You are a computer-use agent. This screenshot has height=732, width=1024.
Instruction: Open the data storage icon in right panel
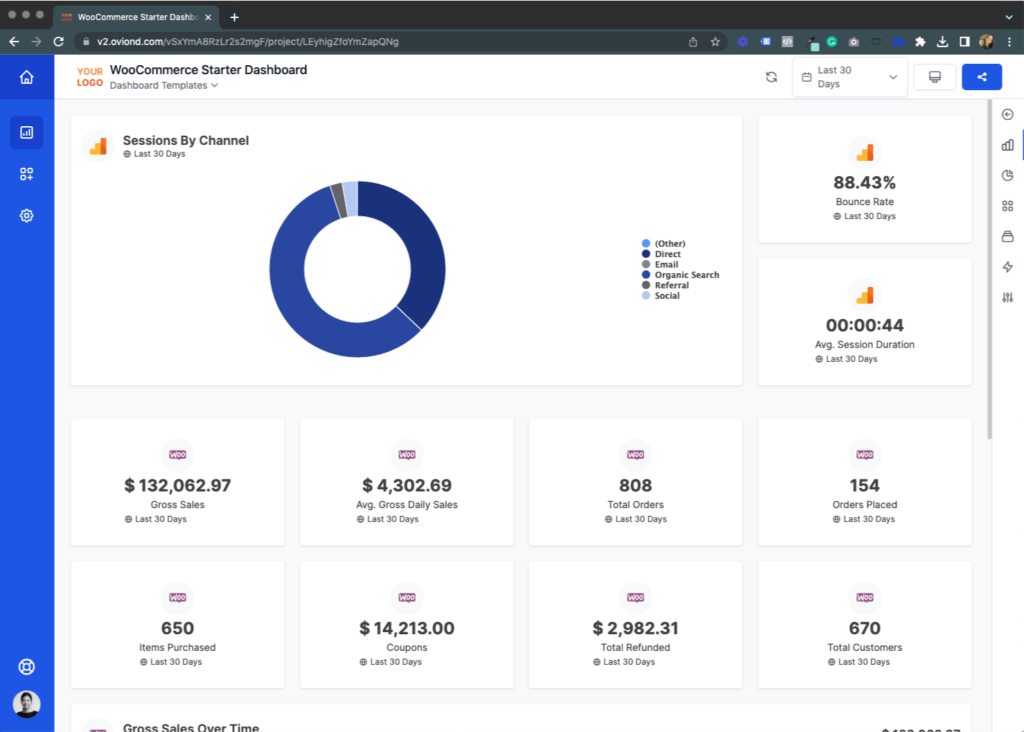(x=1008, y=236)
